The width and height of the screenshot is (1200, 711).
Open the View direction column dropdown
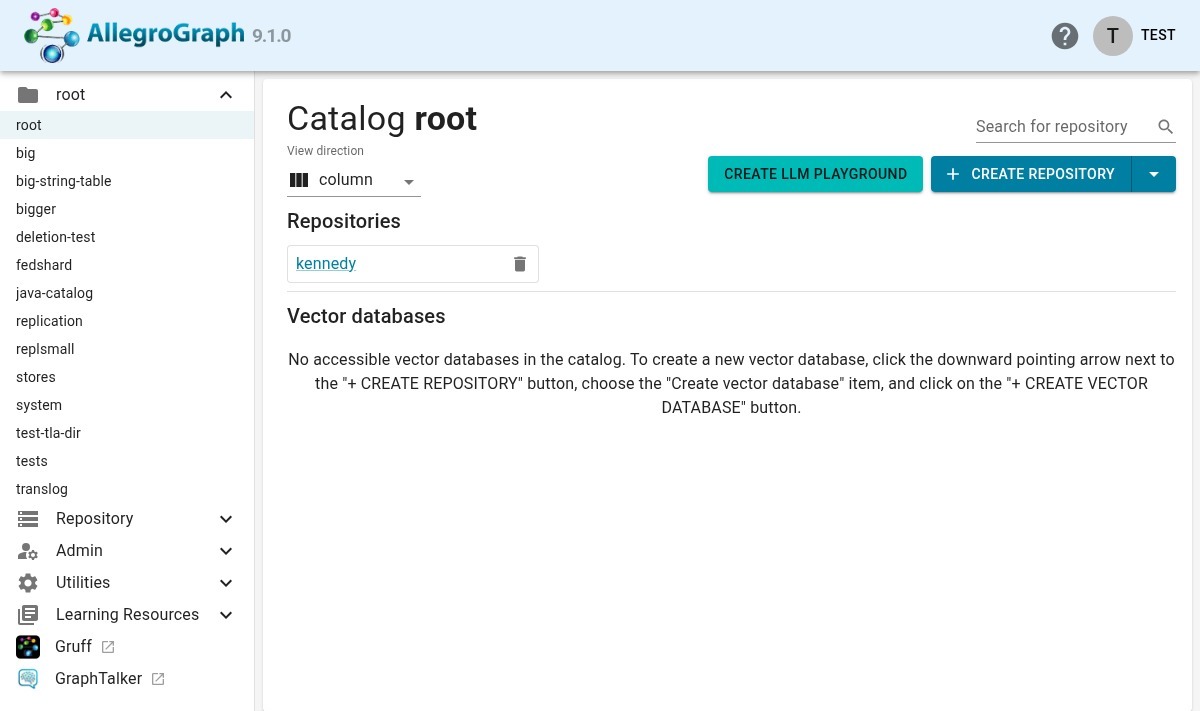354,180
